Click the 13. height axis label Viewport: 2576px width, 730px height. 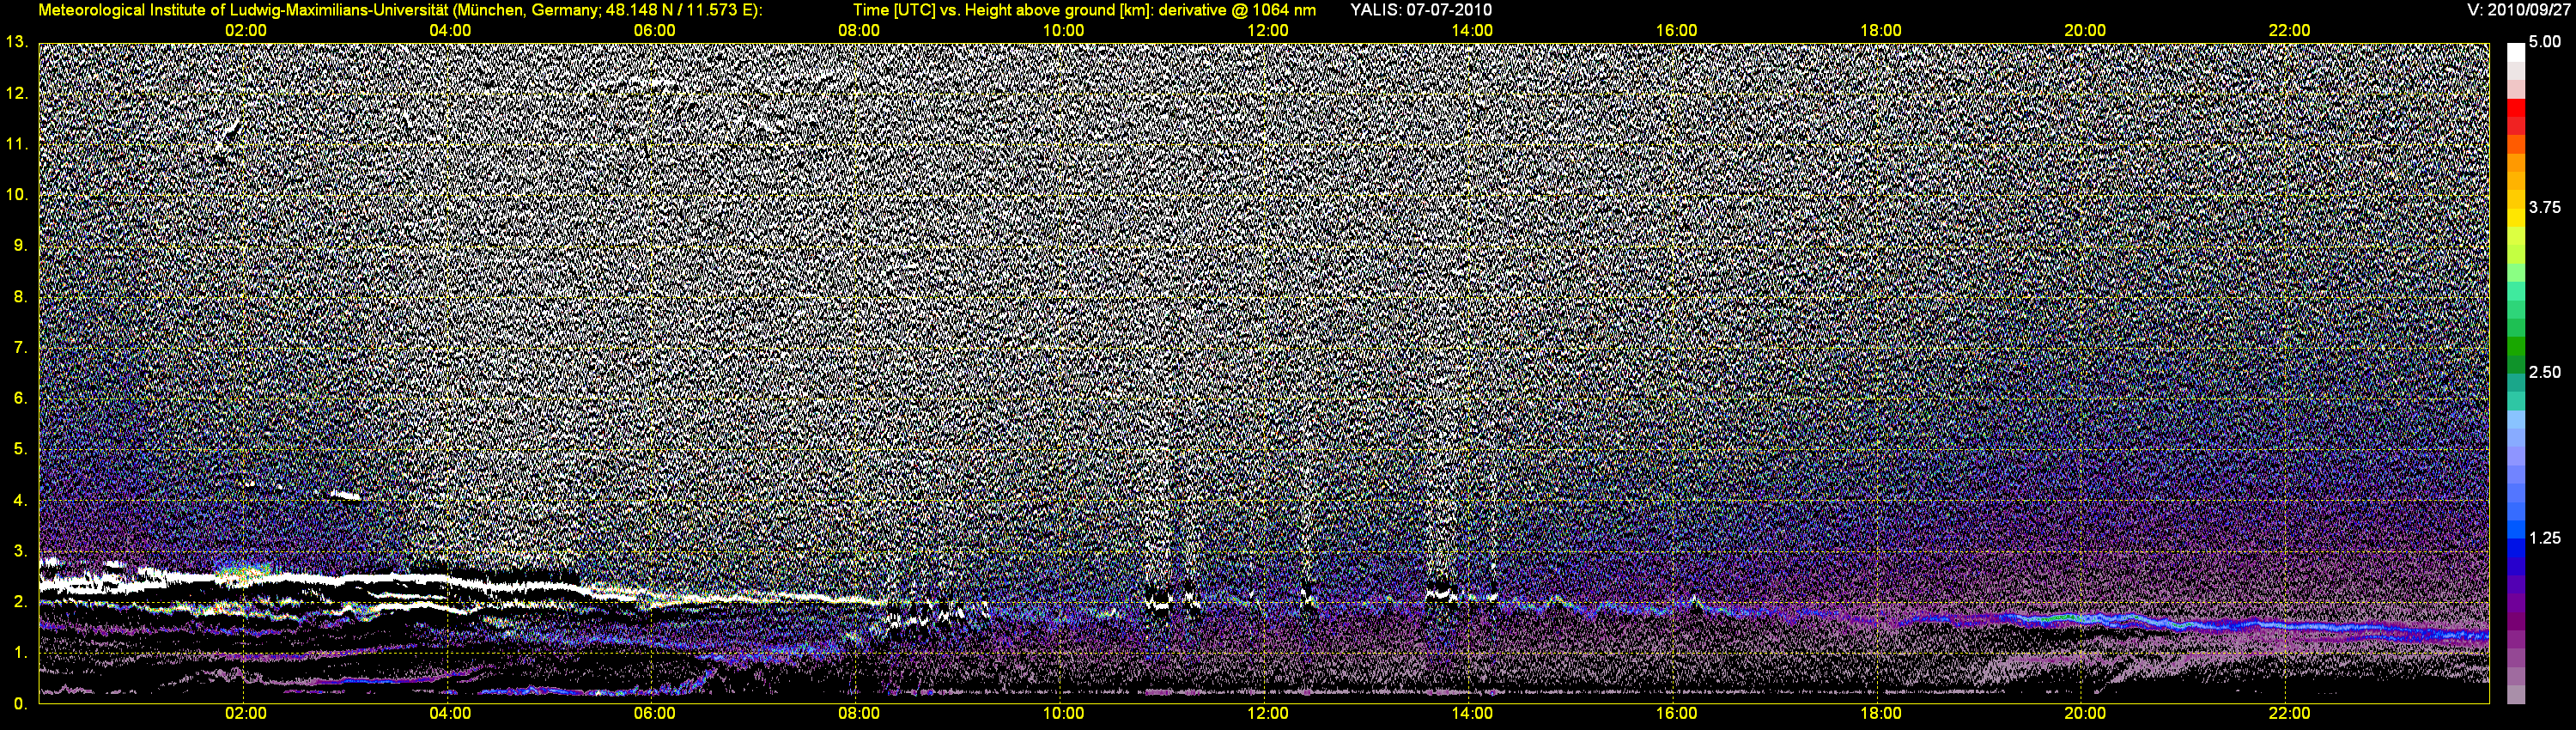point(16,42)
